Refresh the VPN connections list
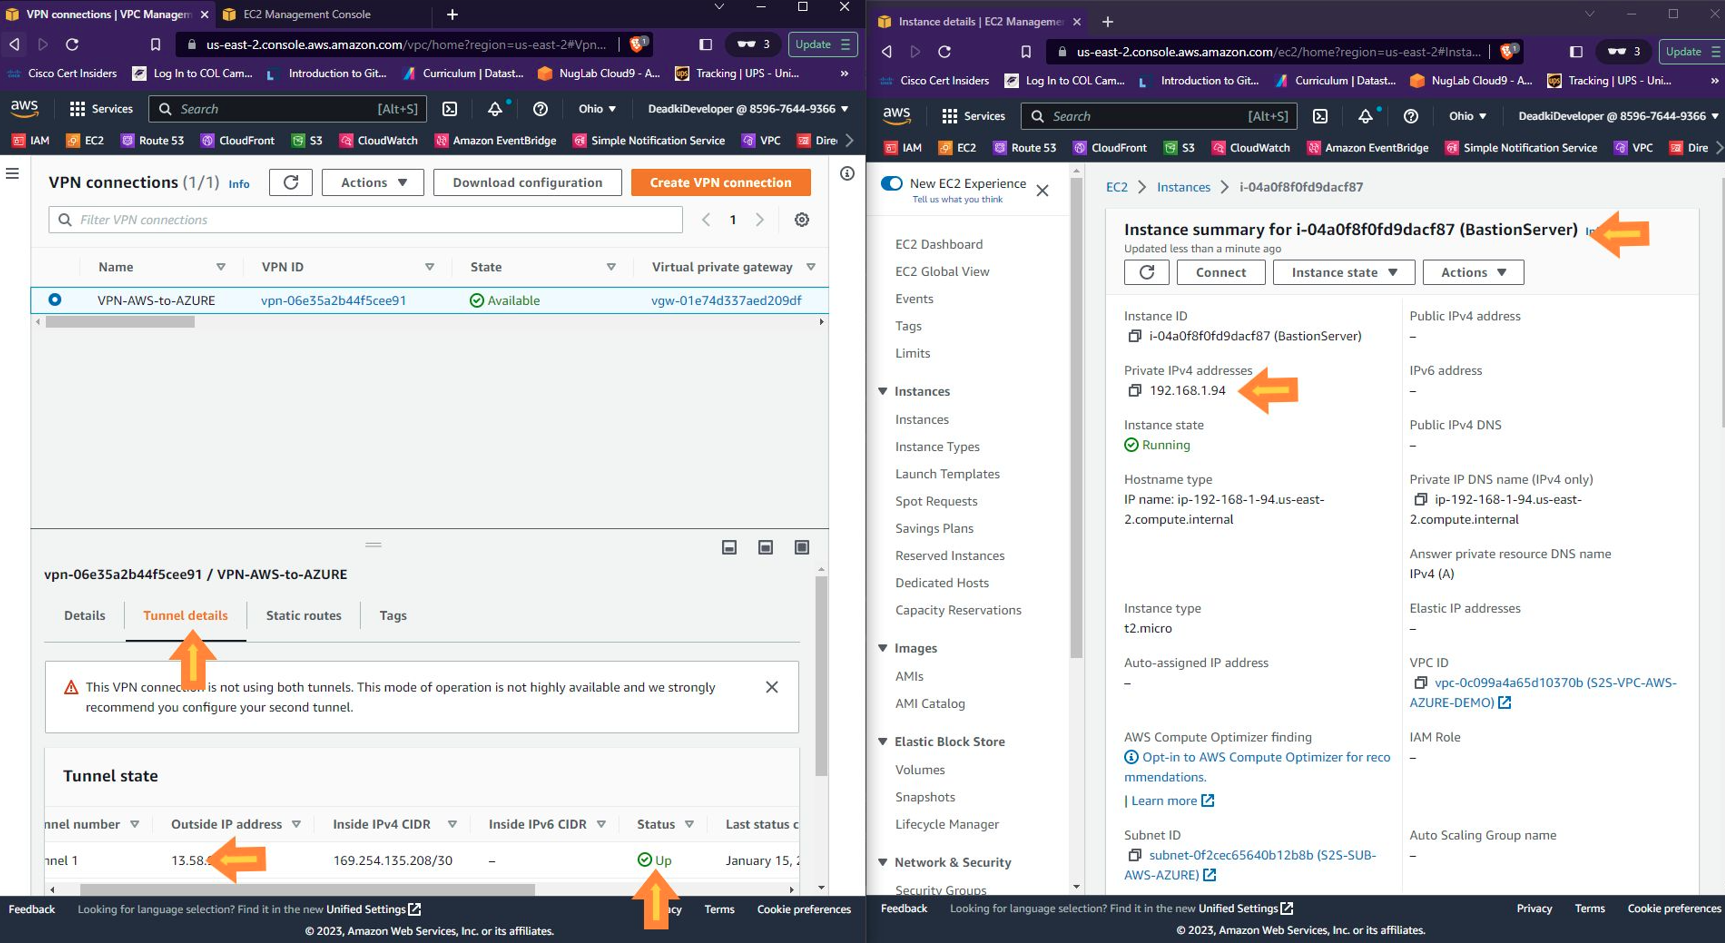 tap(291, 182)
